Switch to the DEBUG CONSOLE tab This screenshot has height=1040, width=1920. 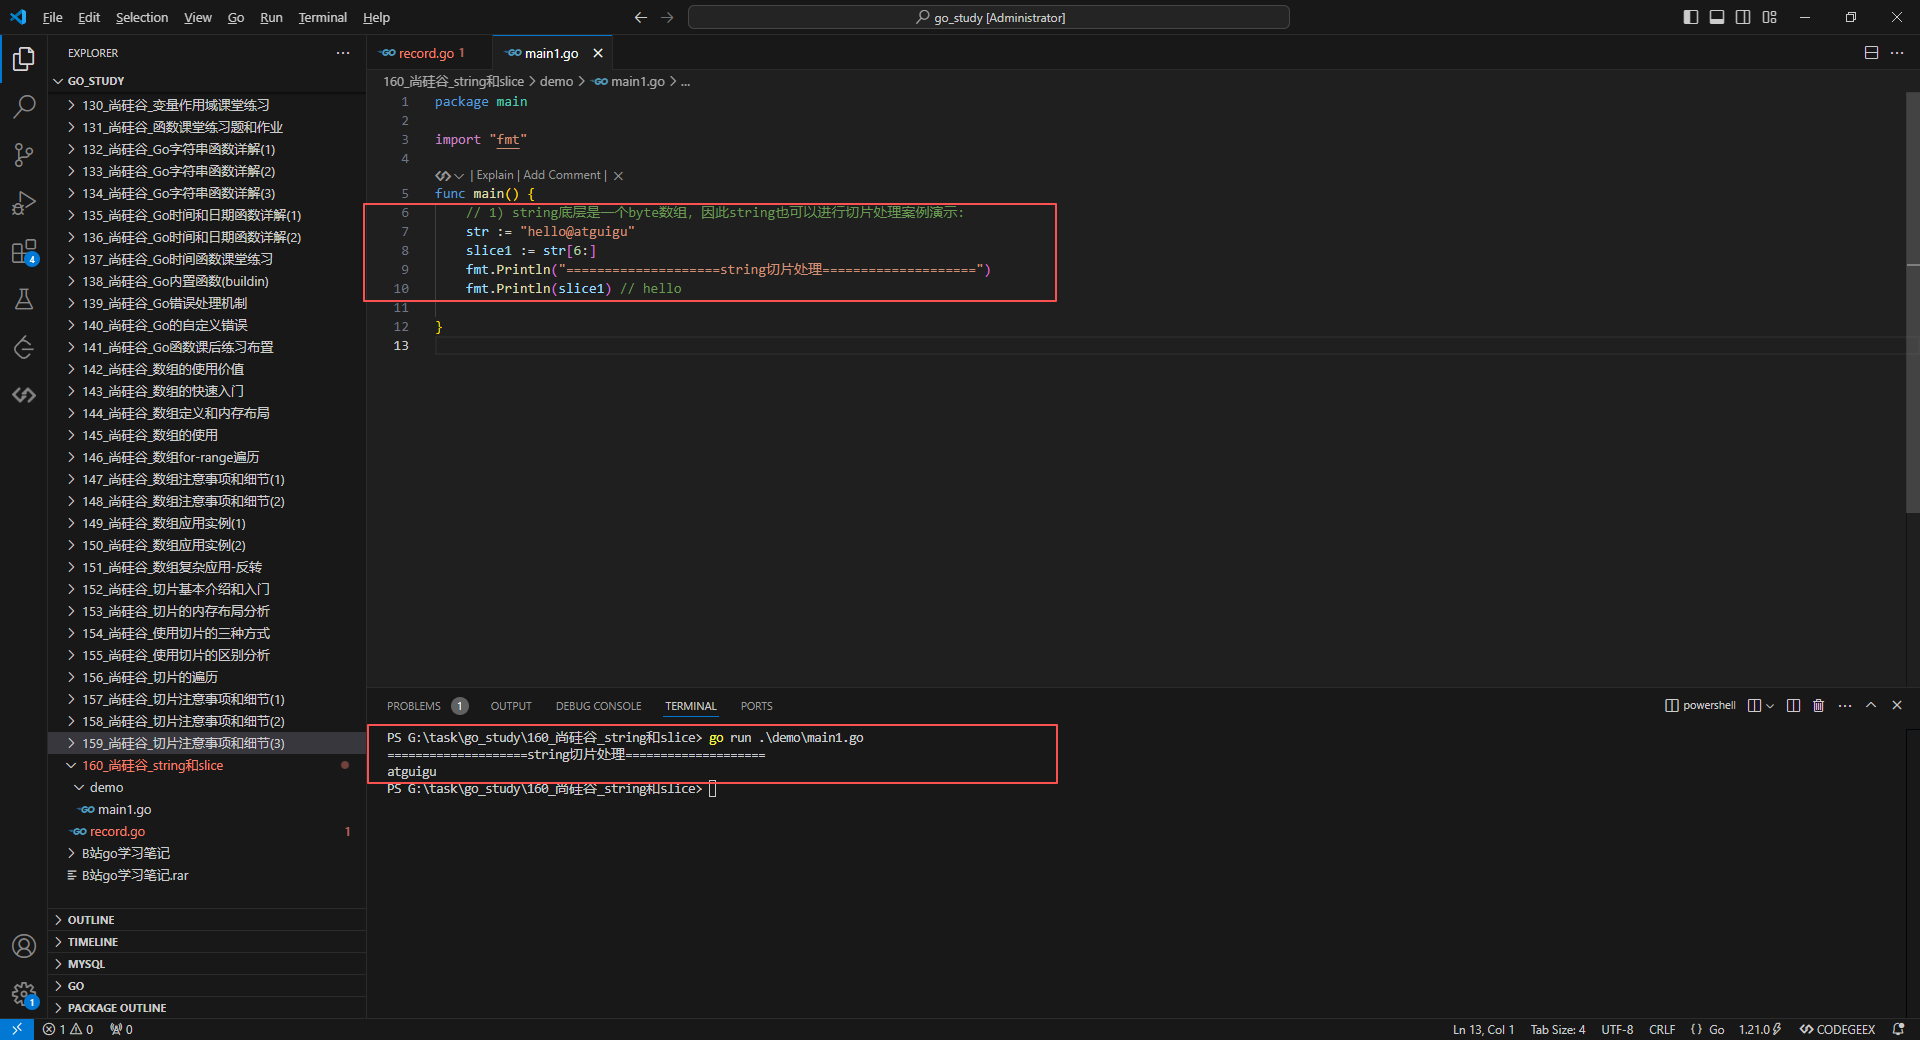click(x=599, y=706)
